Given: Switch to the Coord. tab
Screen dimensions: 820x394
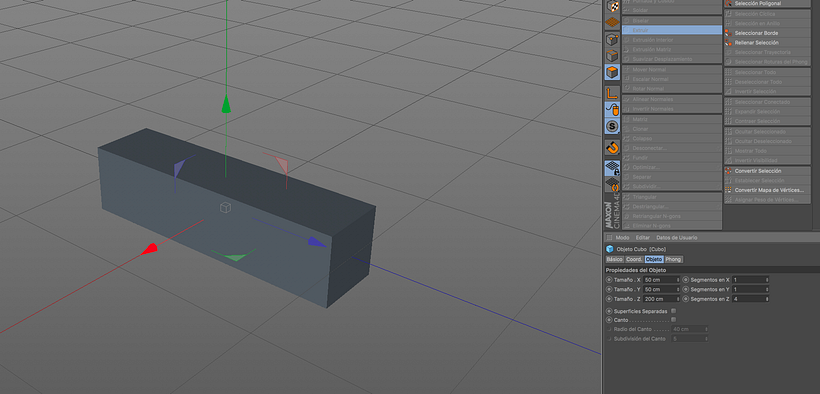Looking at the screenshot, I should [634, 260].
